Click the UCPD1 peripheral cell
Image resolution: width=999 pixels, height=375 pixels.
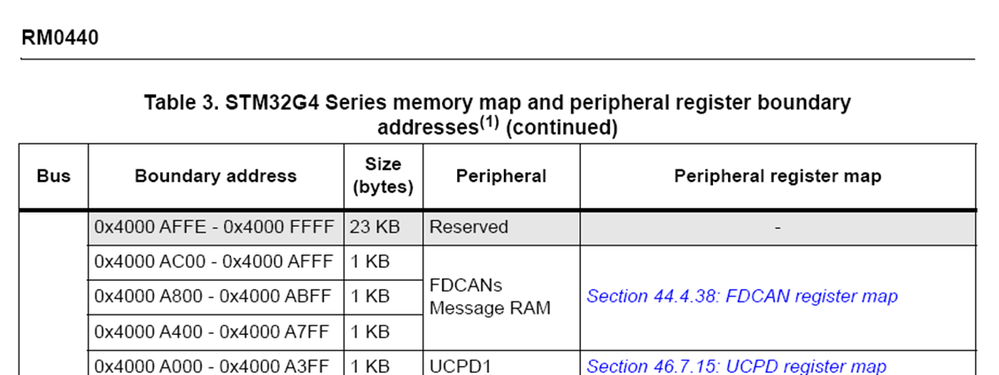pos(501,366)
